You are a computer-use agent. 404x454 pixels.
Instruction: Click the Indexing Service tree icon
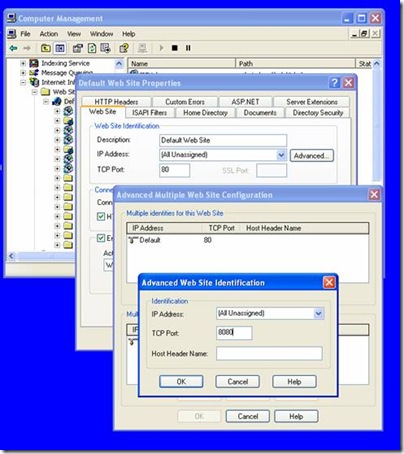(x=34, y=63)
